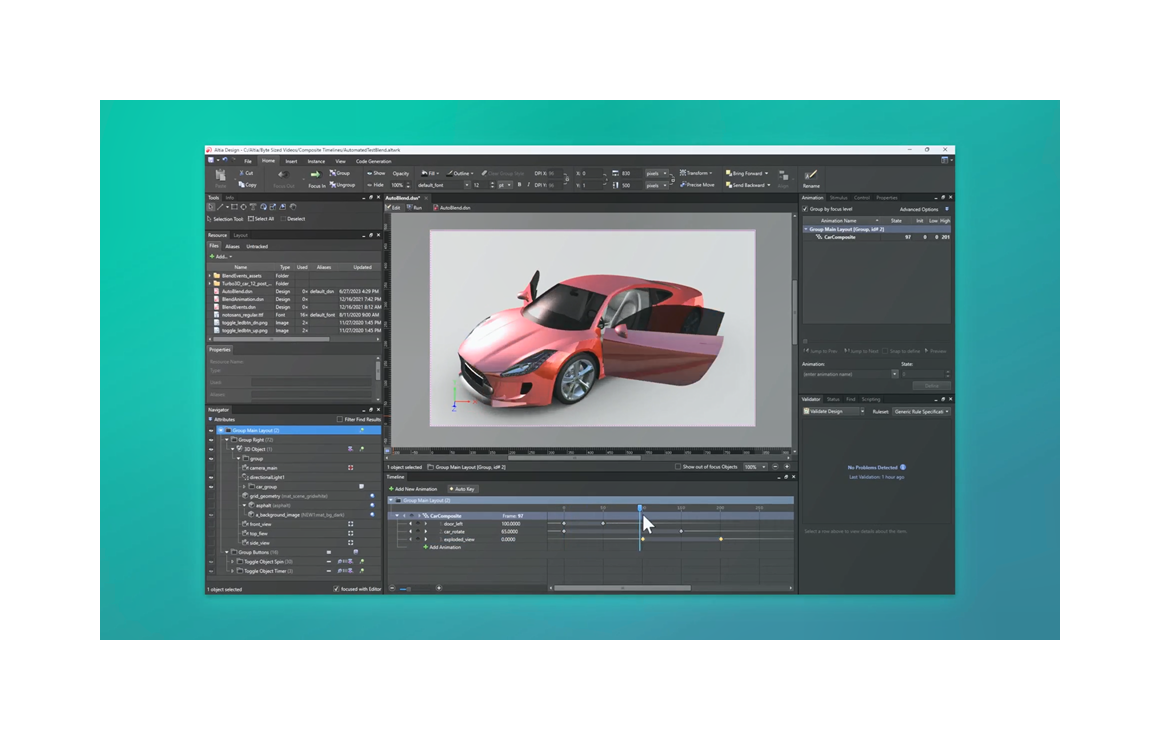Toggle Group by focus level checkbox
The image size is (1160, 740).
806,209
